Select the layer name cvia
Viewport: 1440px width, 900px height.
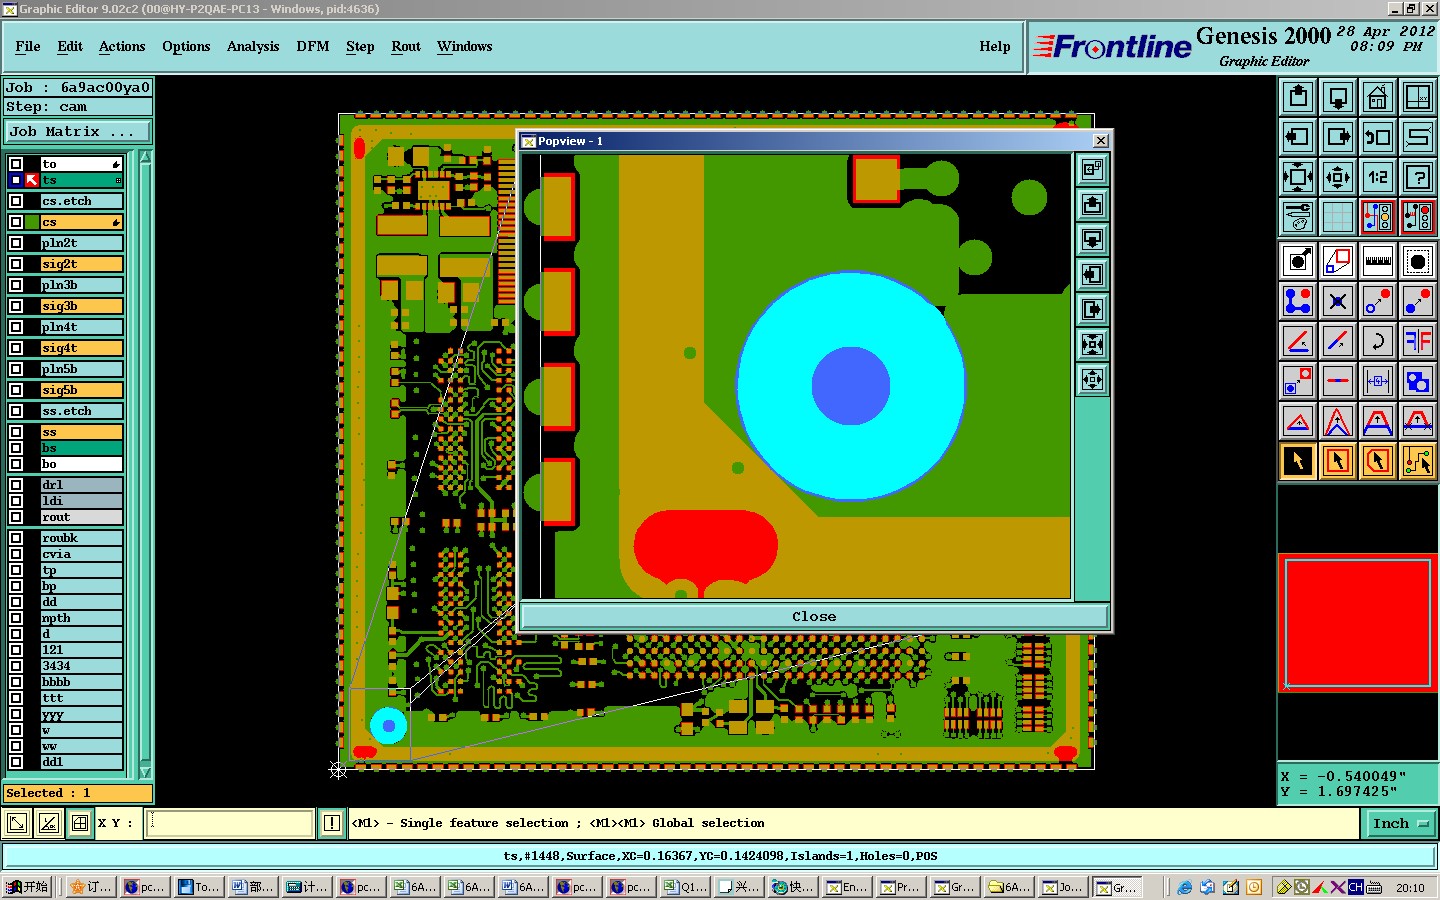[x=81, y=554]
